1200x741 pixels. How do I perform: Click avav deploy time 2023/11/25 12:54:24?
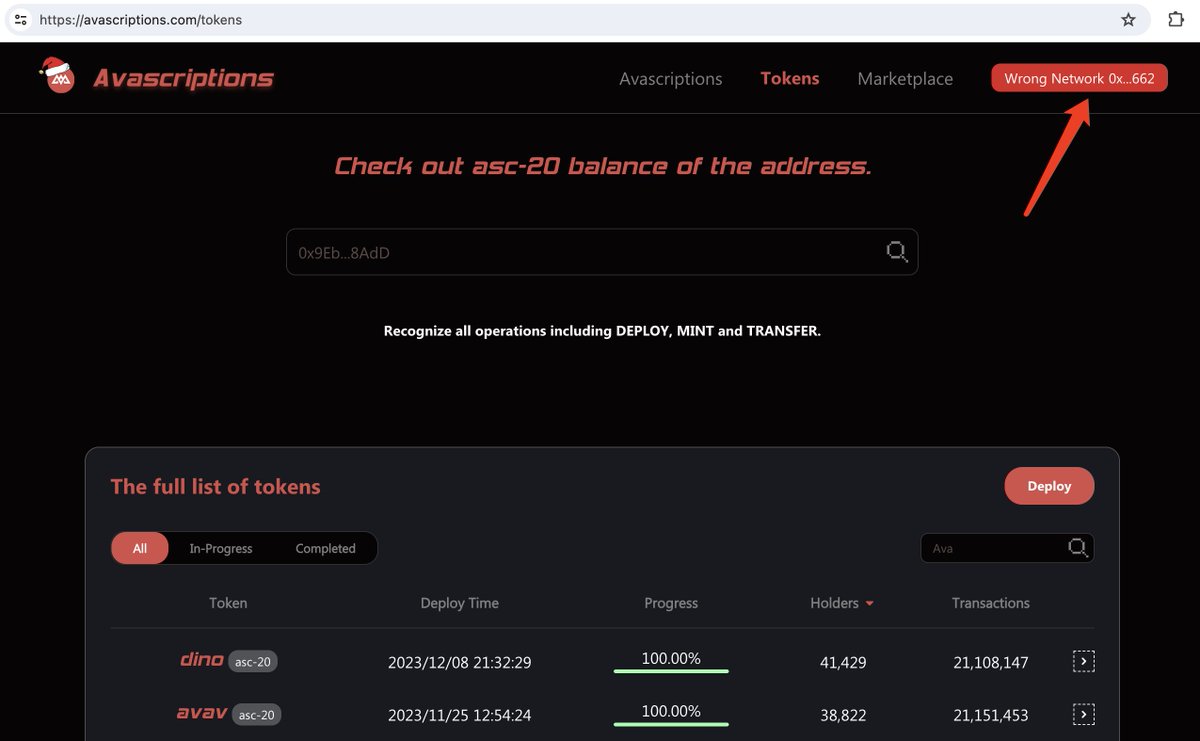(459, 715)
